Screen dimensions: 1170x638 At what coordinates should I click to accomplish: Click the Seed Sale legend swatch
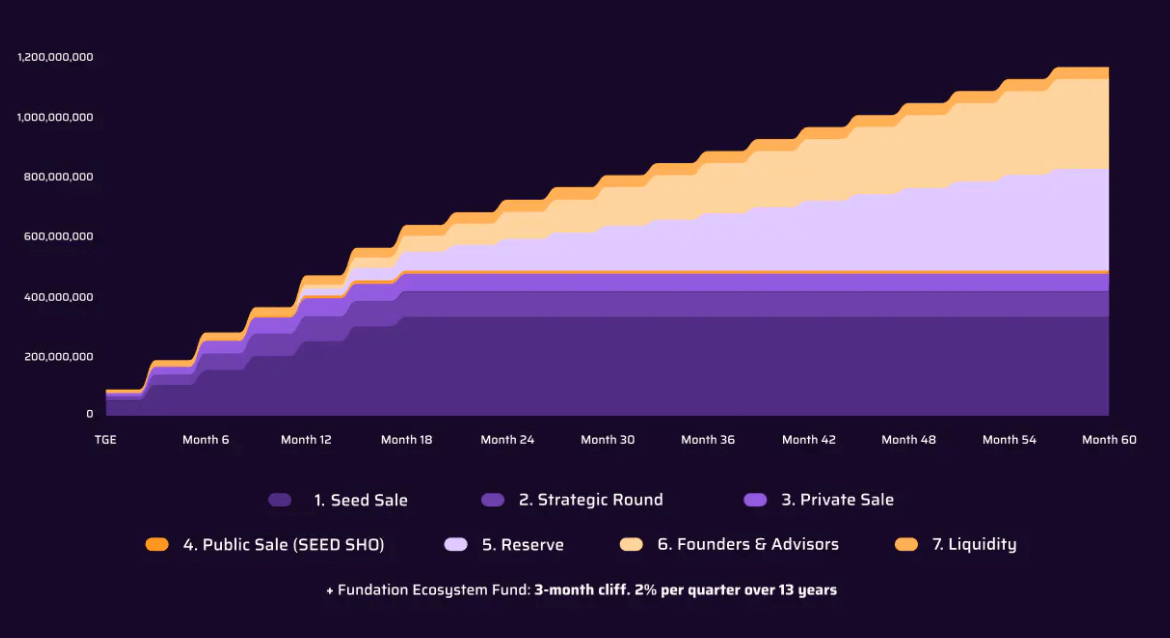280,500
